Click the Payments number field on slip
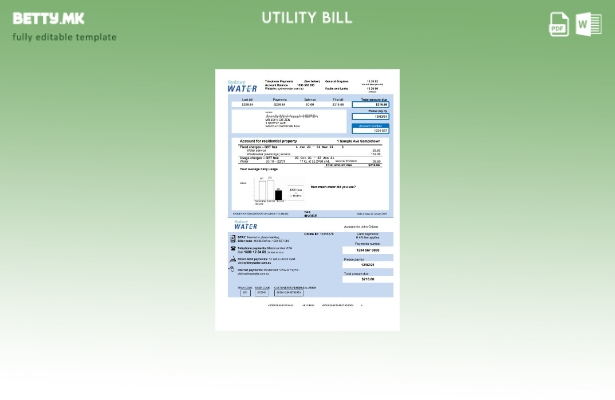The width and height of the screenshot is (615, 400). point(367,249)
